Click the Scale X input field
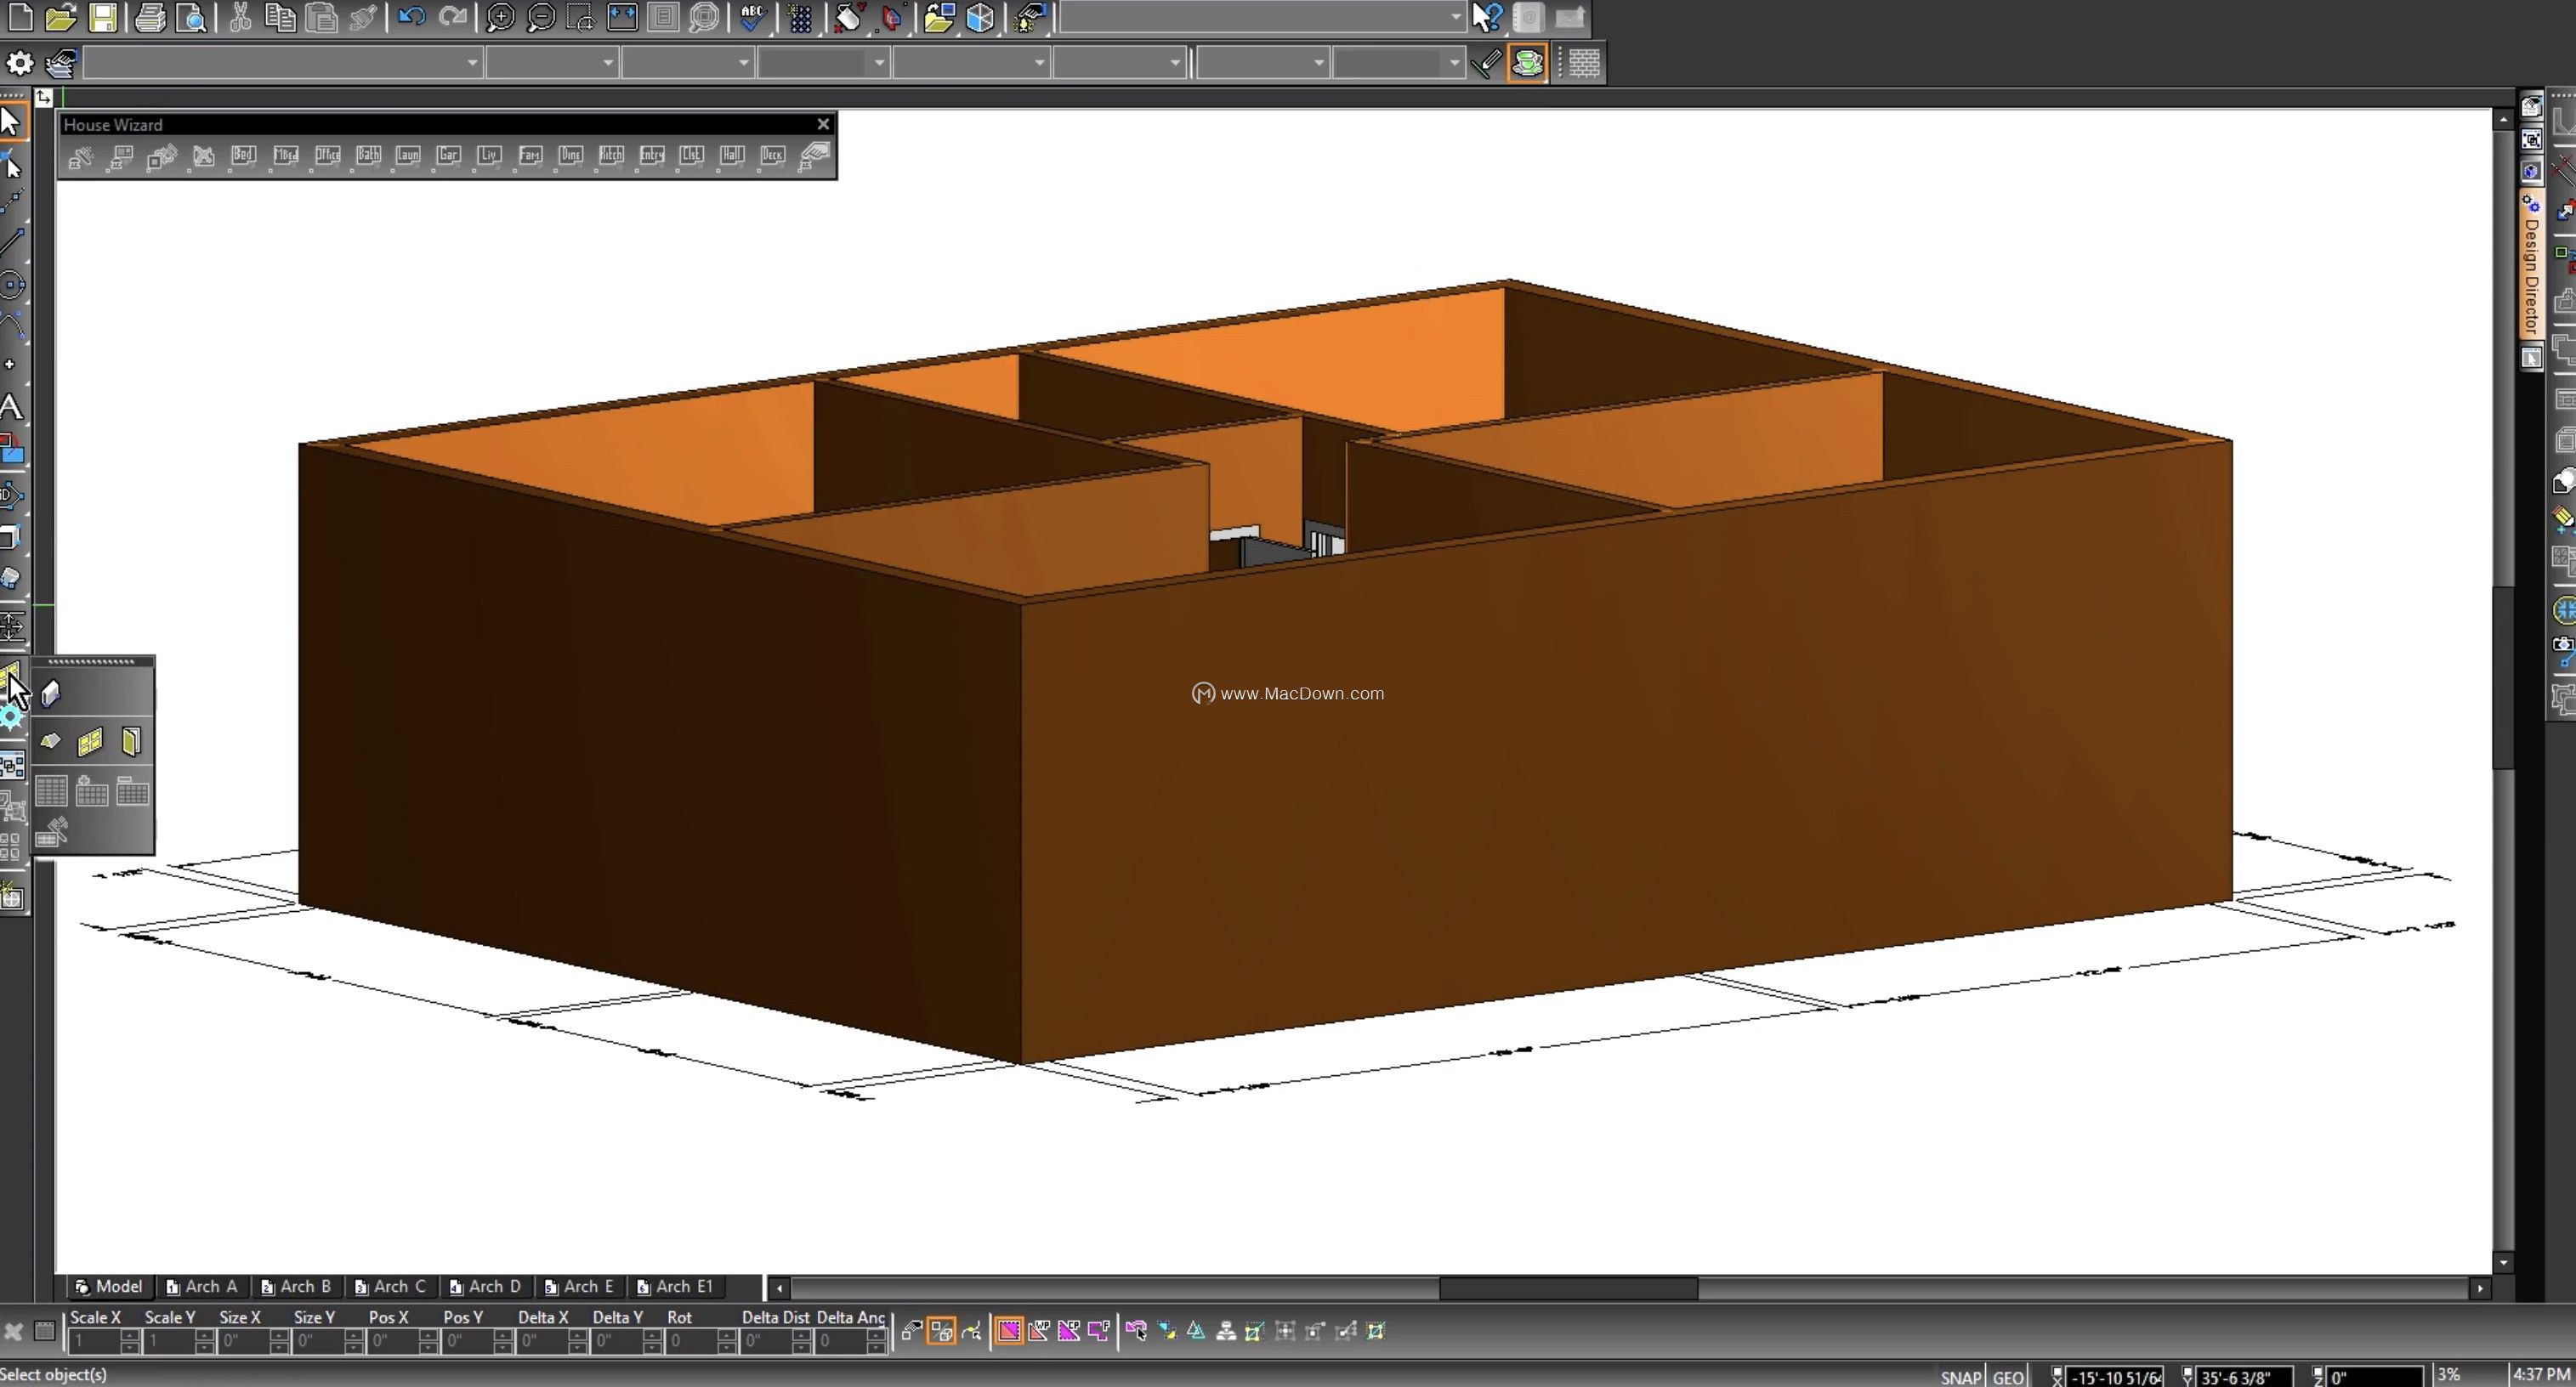Image resolution: width=2576 pixels, height=1387 pixels. point(96,1341)
